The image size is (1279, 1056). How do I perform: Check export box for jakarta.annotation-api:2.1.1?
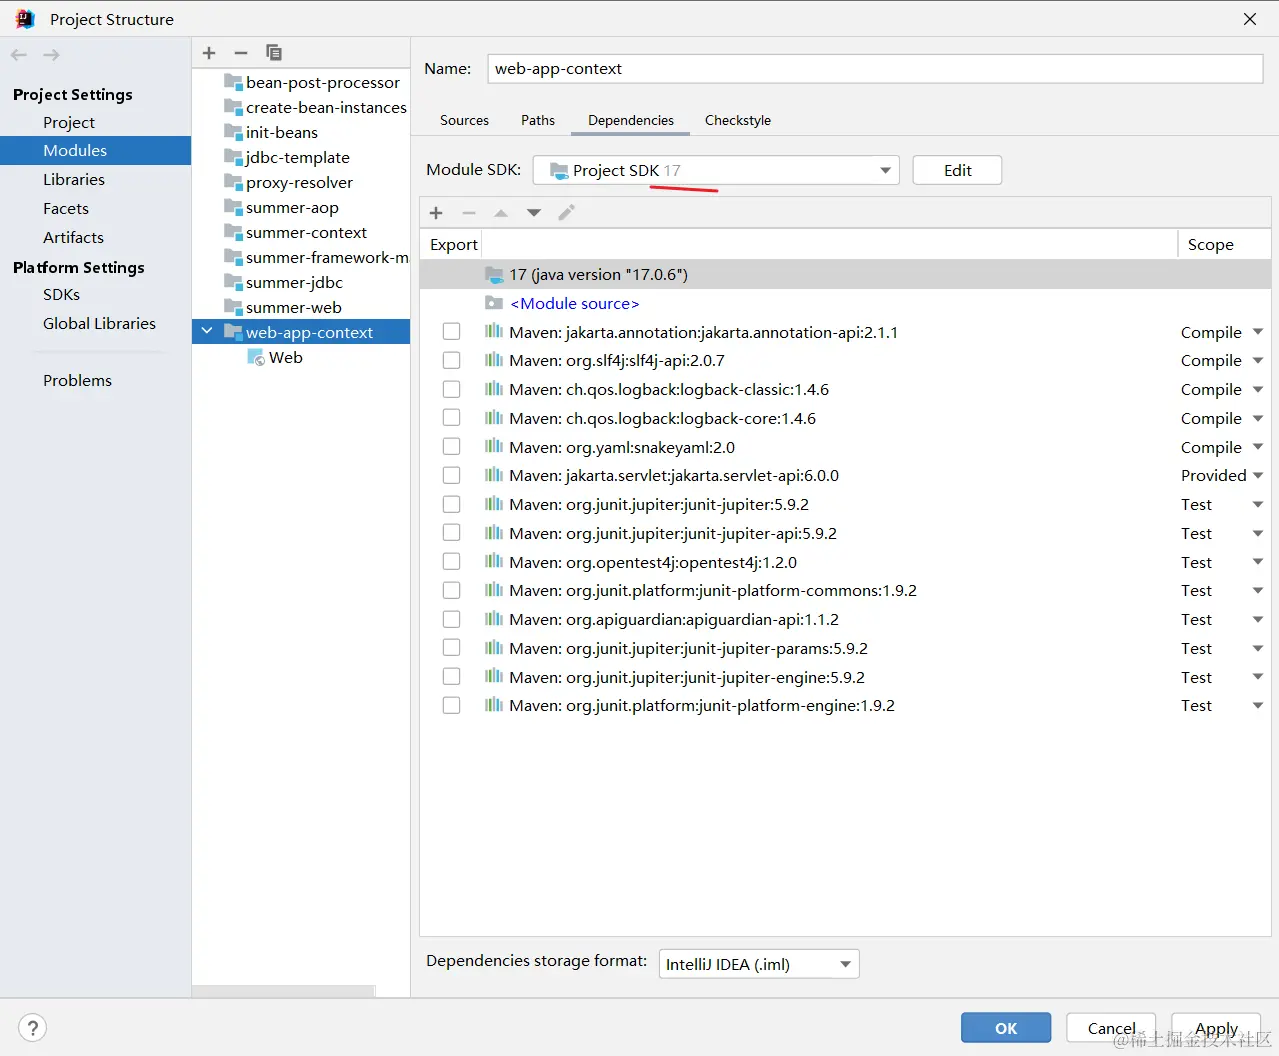click(x=452, y=332)
